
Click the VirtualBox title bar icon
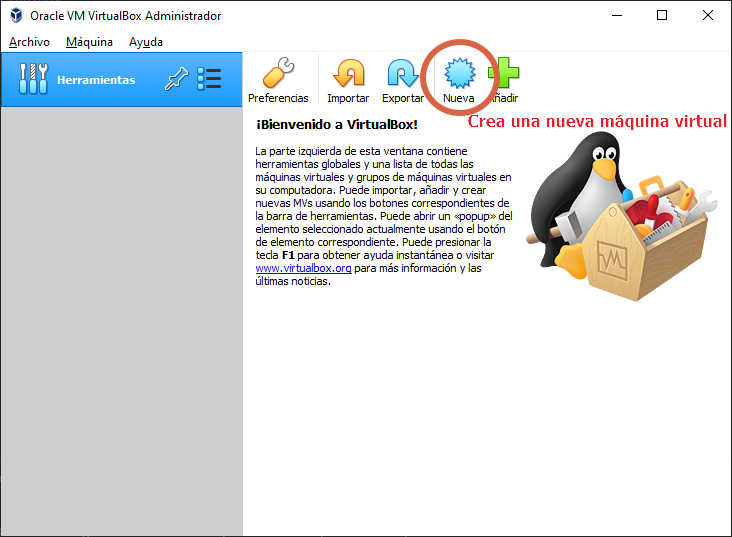(x=15, y=16)
